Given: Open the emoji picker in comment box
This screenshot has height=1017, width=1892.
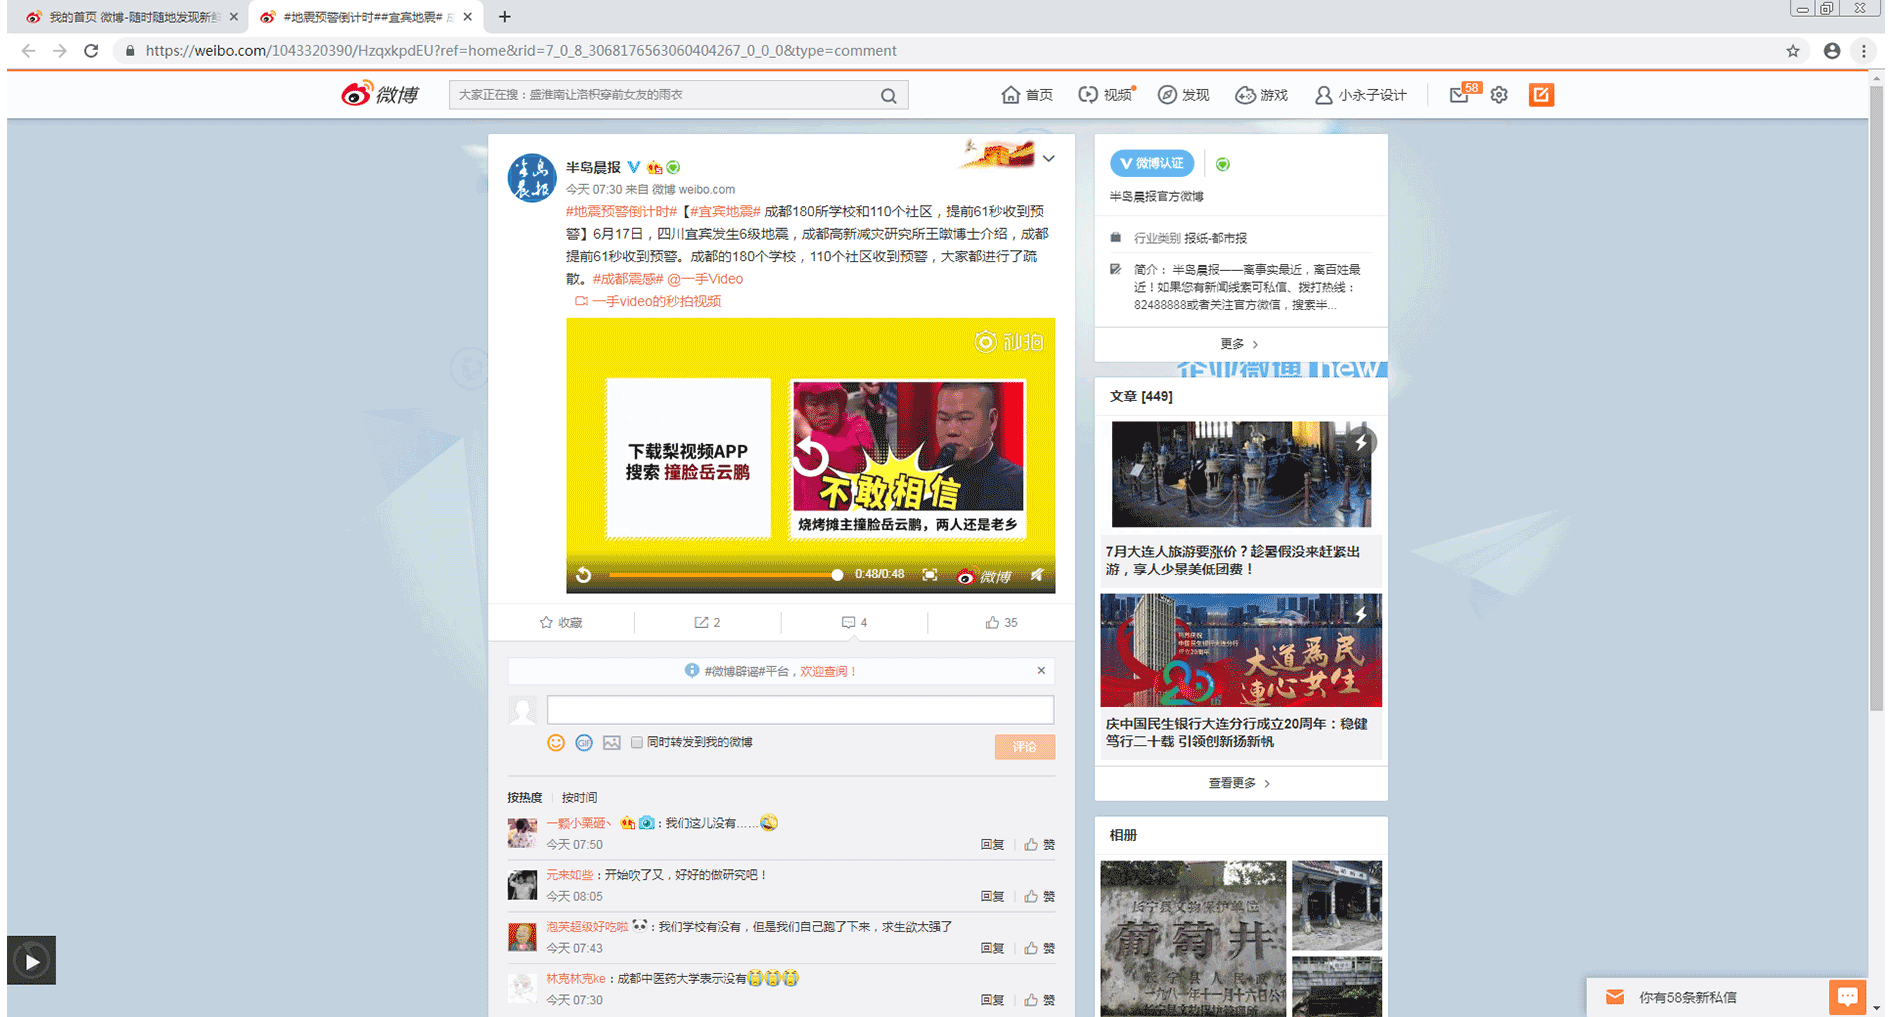Looking at the screenshot, I should (x=556, y=743).
